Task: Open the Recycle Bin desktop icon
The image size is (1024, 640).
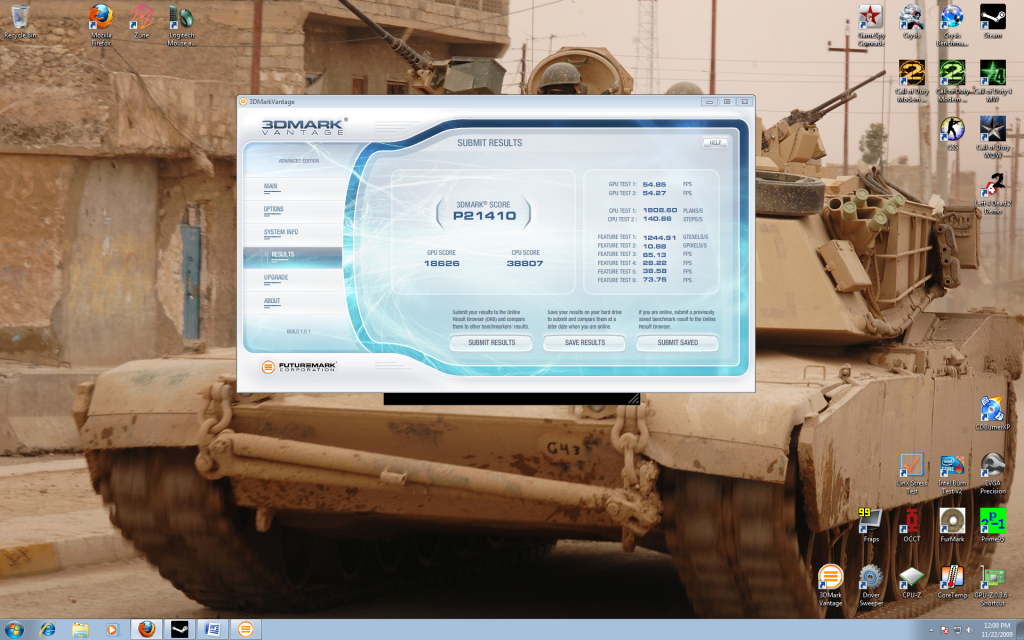Action: (x=20, y=22)
